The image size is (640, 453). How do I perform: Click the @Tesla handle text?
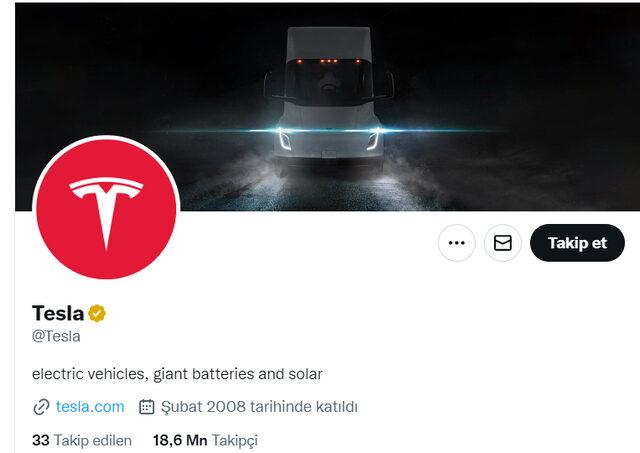(56, 336)
